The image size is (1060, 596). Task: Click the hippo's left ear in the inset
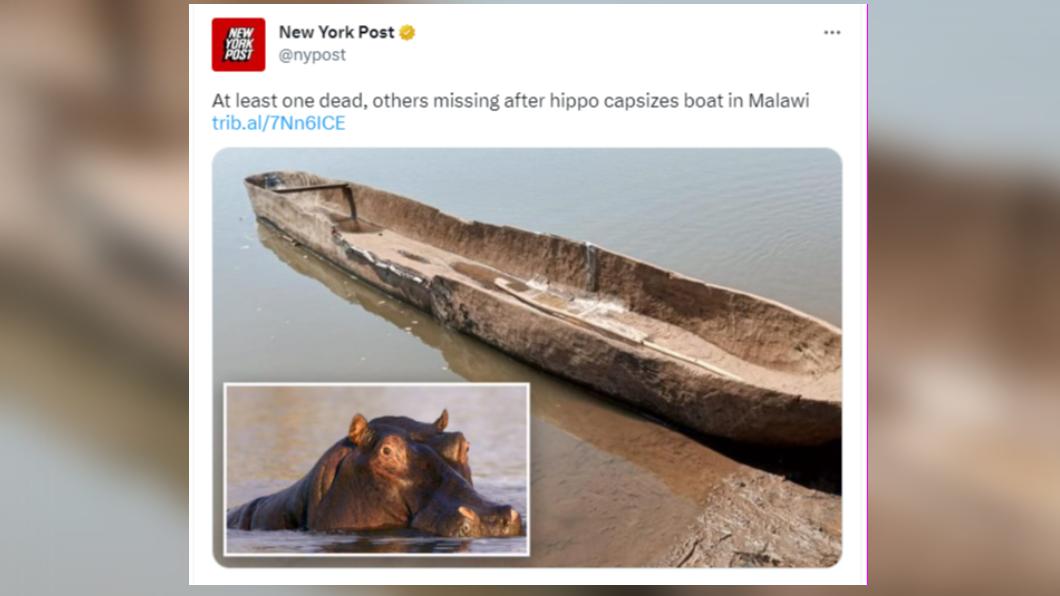[x=358, y=430]
